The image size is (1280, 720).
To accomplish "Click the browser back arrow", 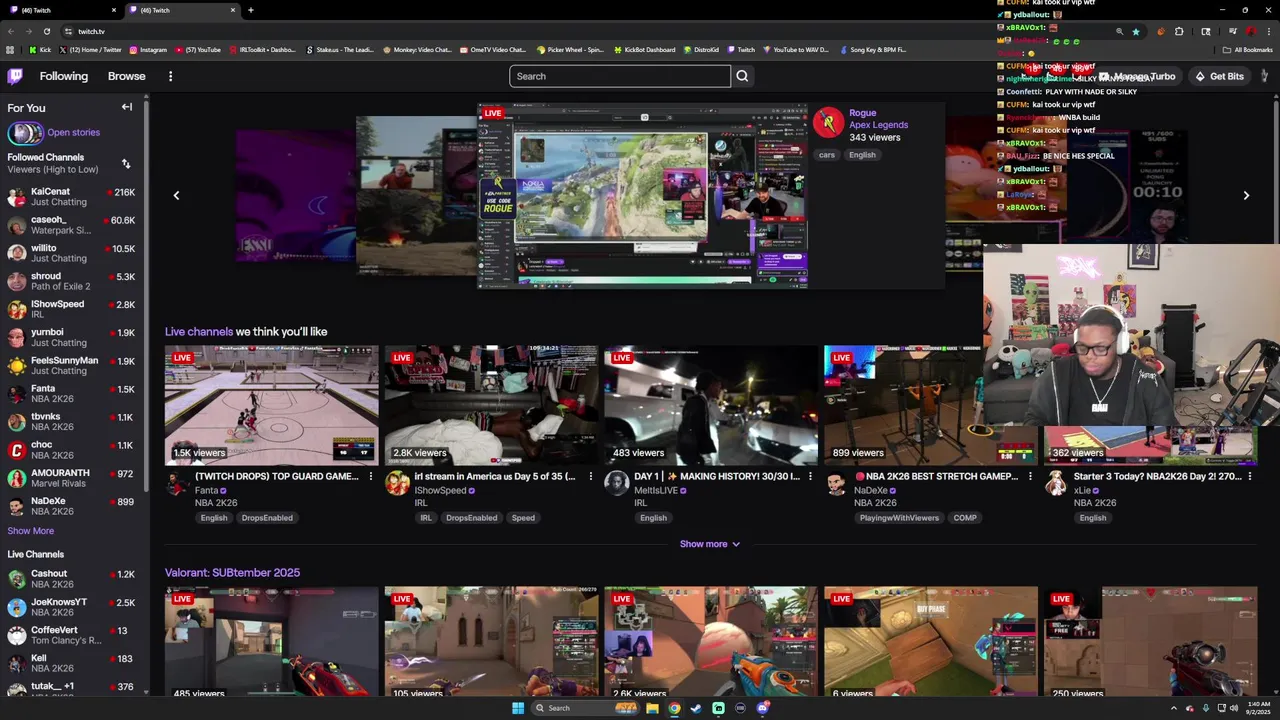I will 12,31.
